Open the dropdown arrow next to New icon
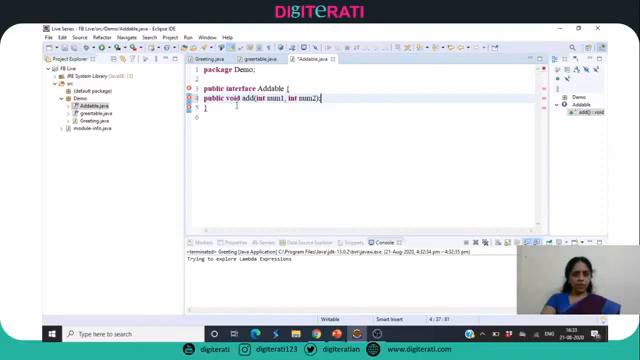Viewport: 640px width, 360px height. click(56, 48)
